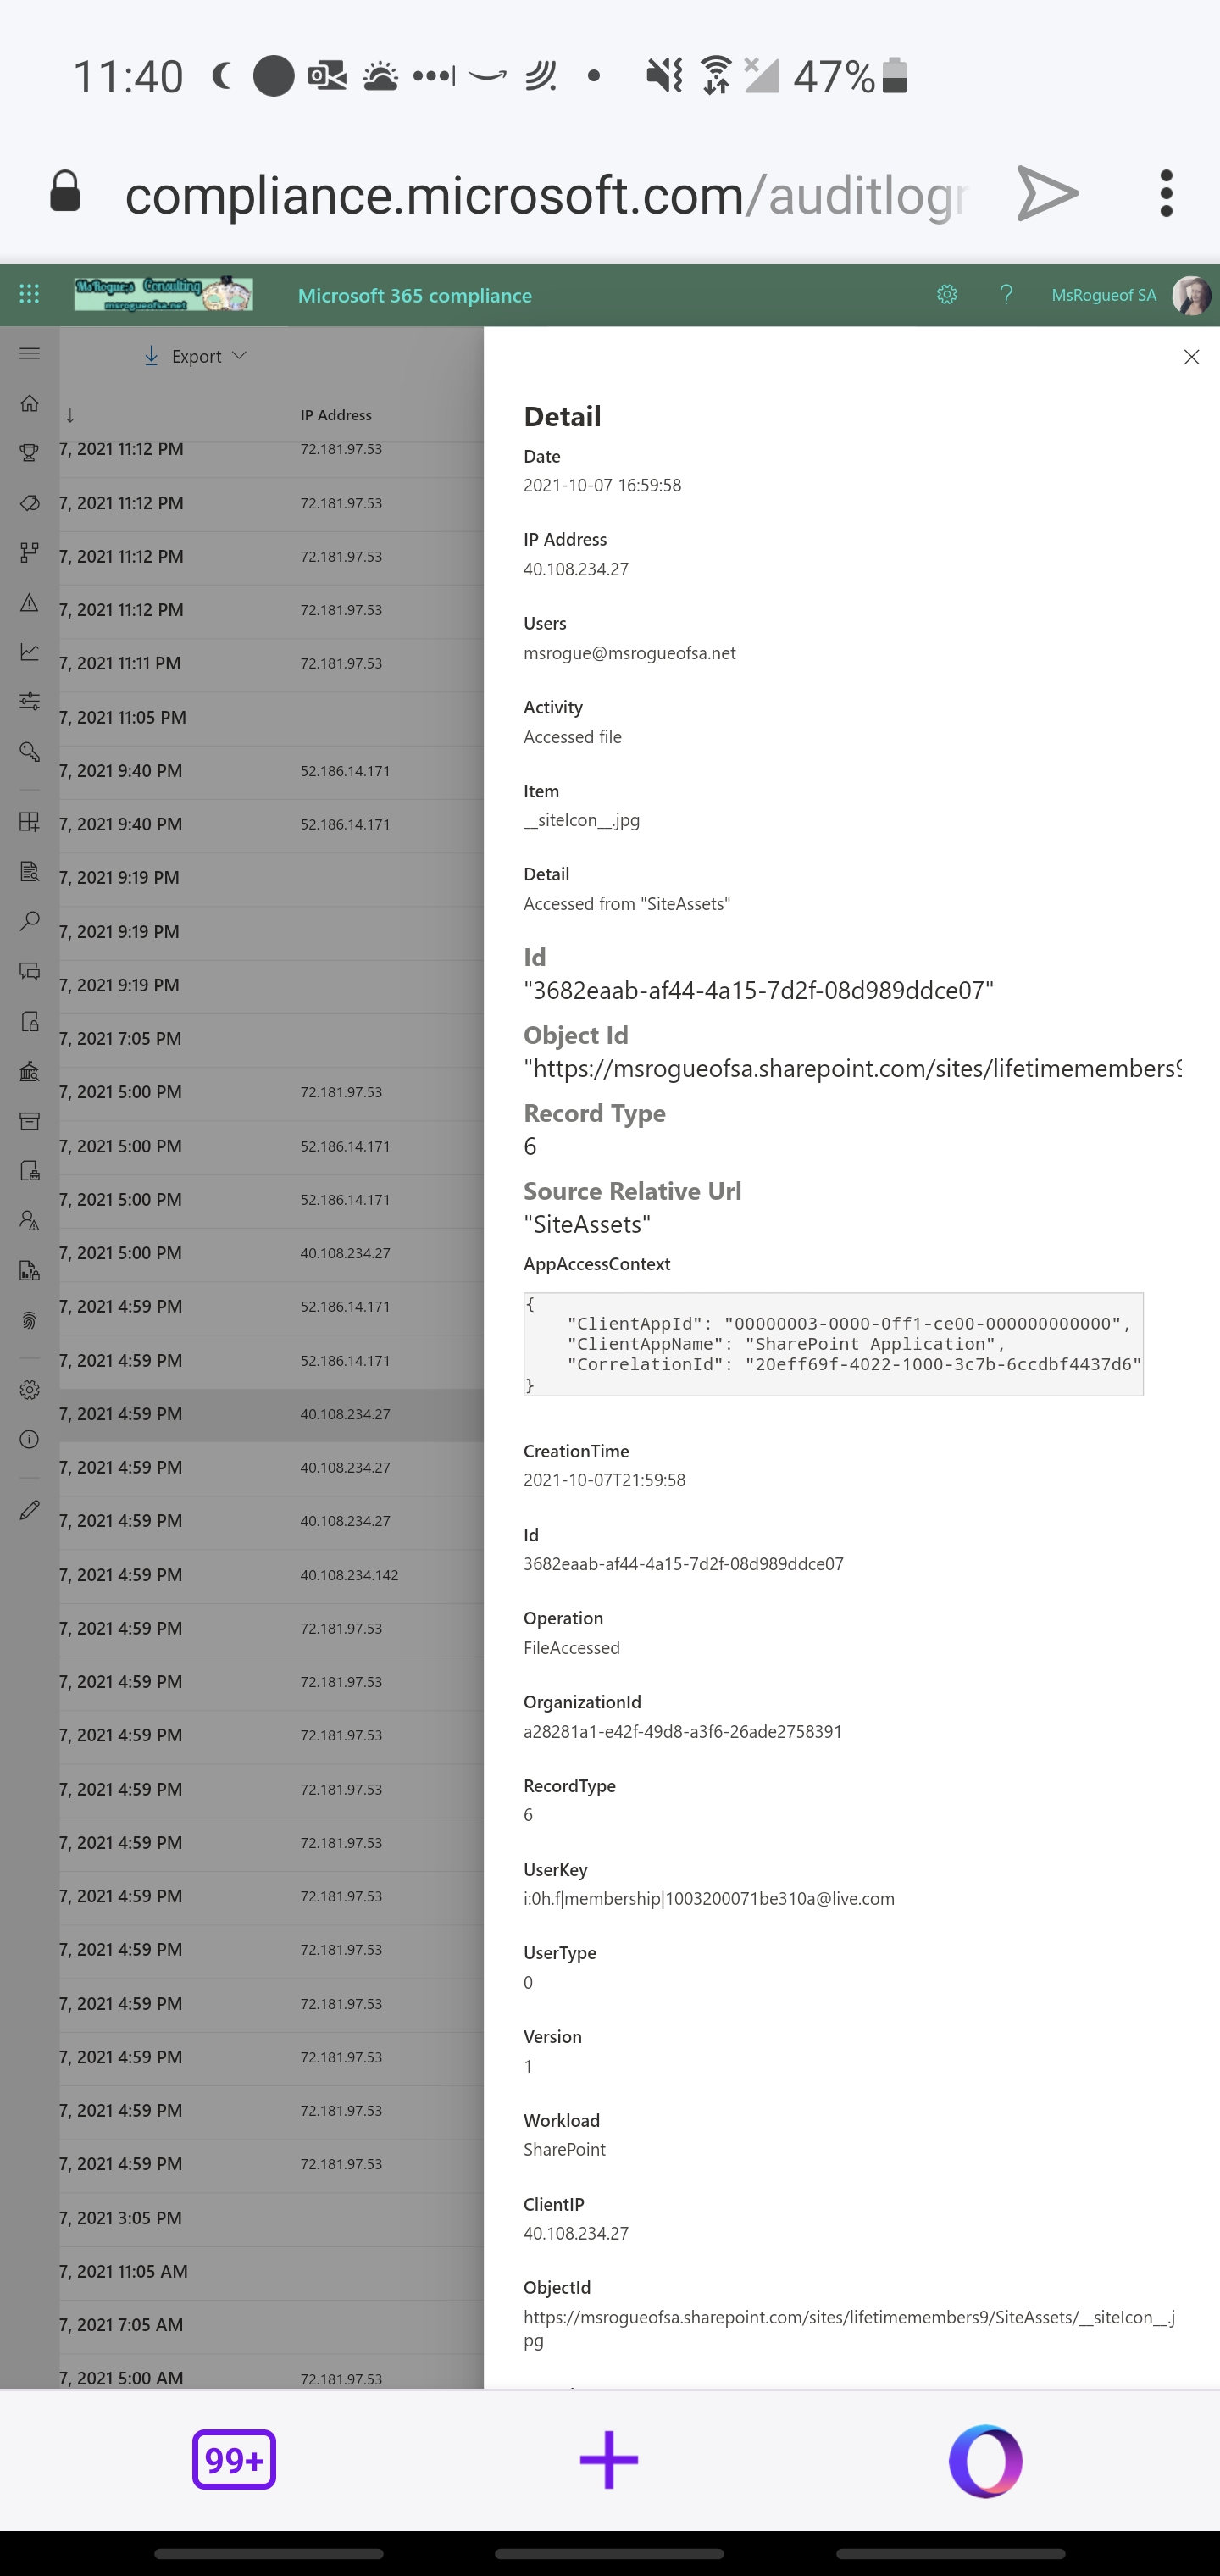1220x2576 pixels.
Task: Click the pencil customize icon in sidebar
Action: point(30,1510)
